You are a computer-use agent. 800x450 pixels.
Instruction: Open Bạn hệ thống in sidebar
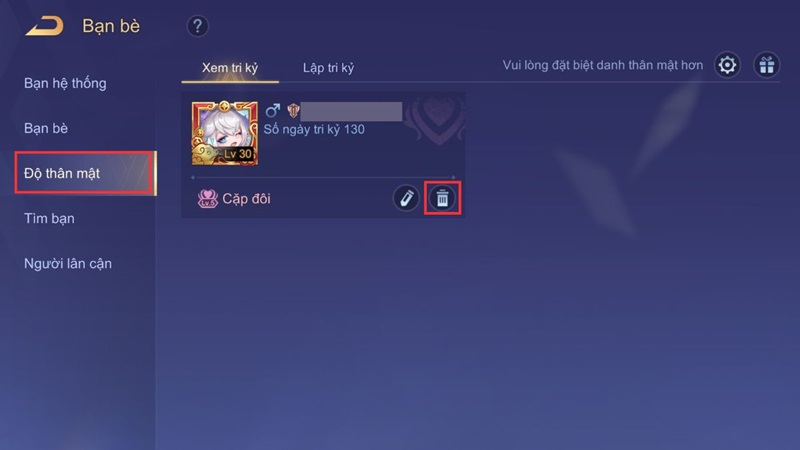(x=65, y=83)
